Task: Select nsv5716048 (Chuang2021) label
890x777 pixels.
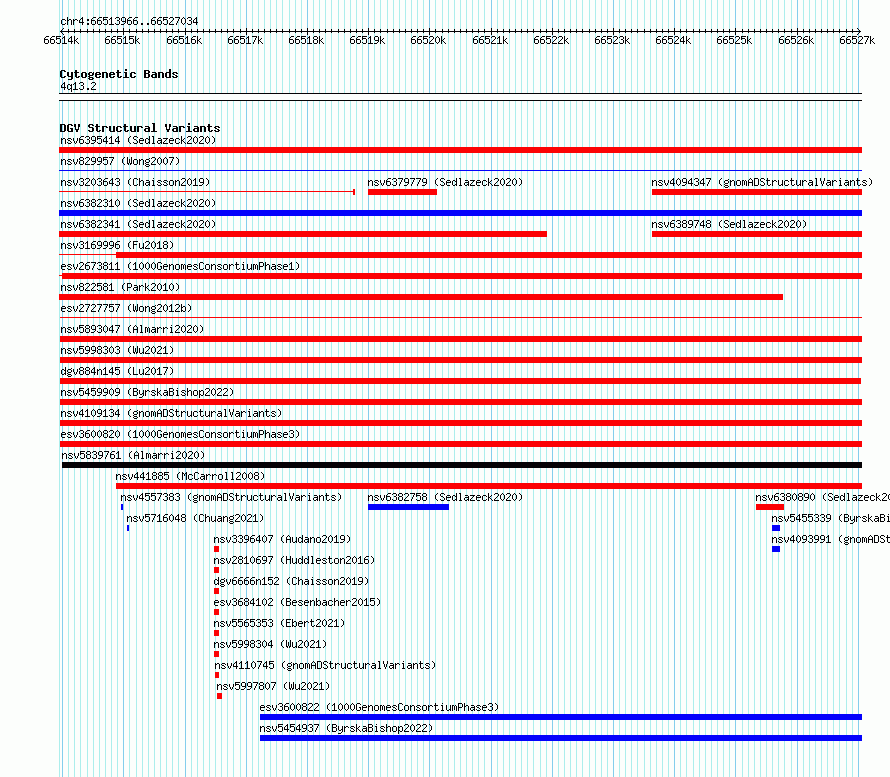Action: coord(195,518)
